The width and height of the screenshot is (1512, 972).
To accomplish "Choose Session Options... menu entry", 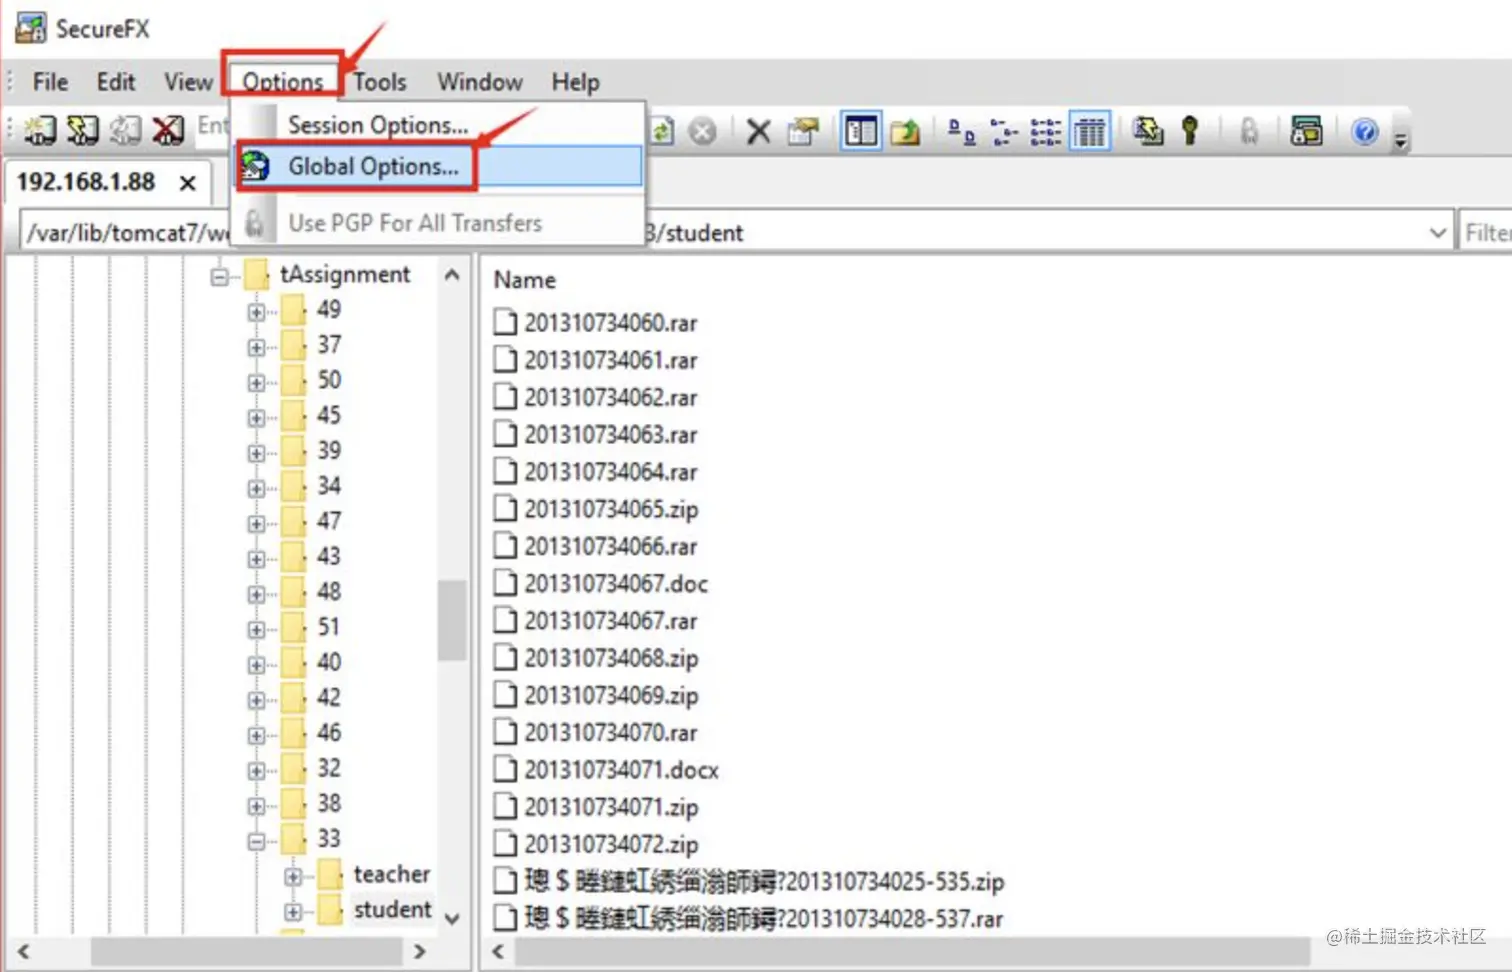I will tap(439, 125).
